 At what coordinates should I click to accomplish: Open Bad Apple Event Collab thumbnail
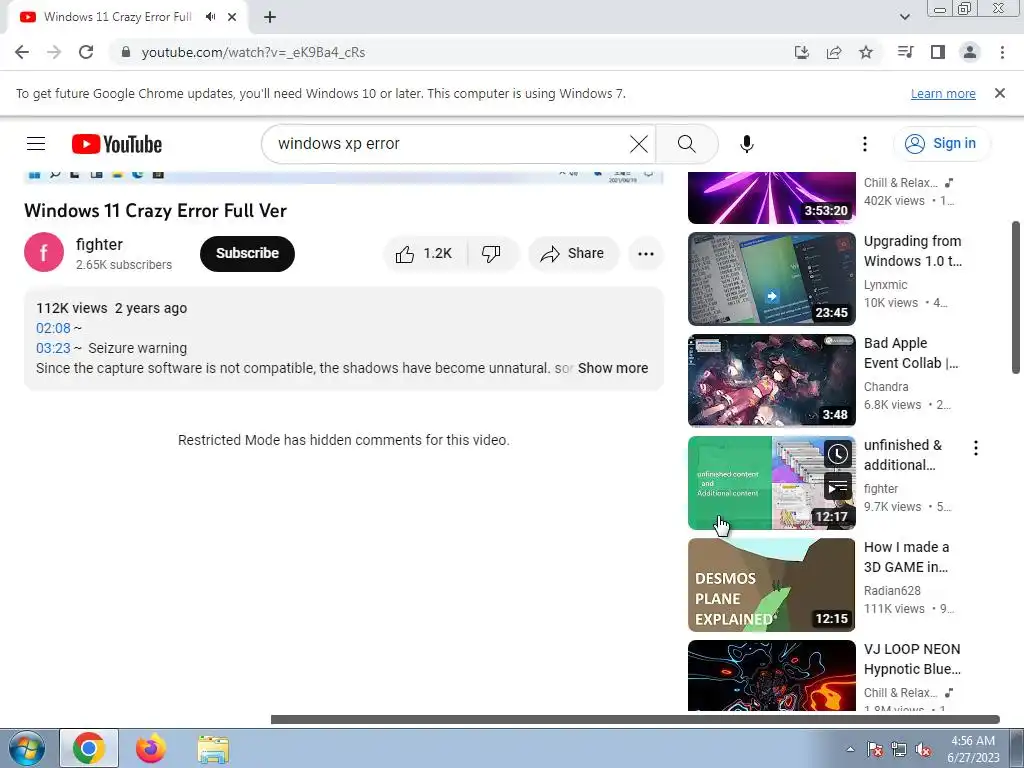click(x=771, y=381)
